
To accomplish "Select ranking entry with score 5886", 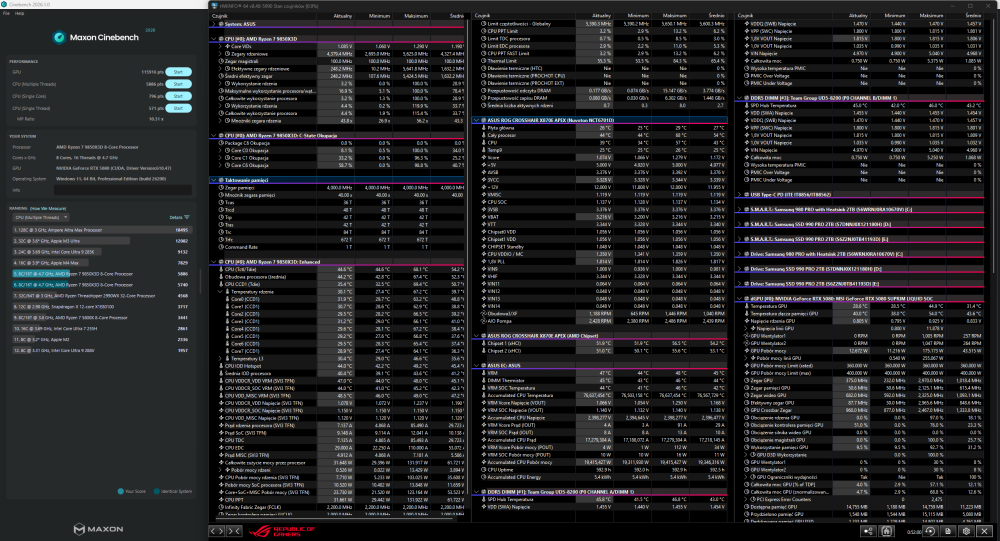I will 101,274.
